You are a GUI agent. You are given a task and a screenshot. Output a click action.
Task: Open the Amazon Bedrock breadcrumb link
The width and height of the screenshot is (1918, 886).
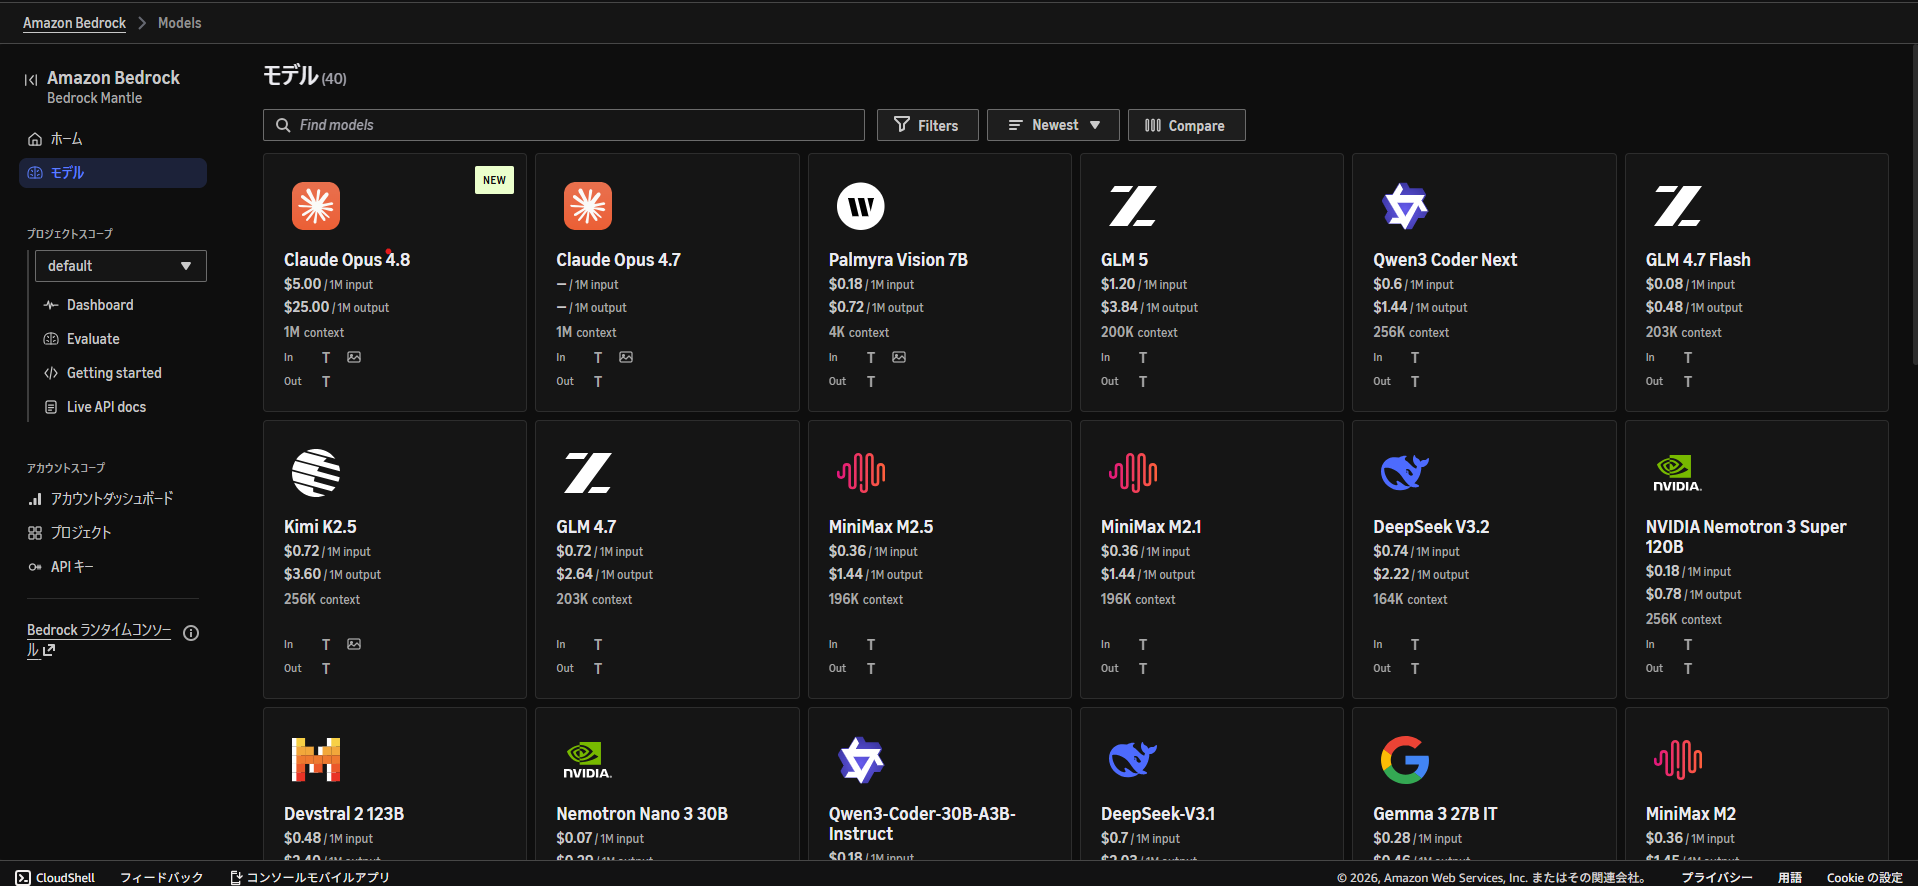point(74,23)
